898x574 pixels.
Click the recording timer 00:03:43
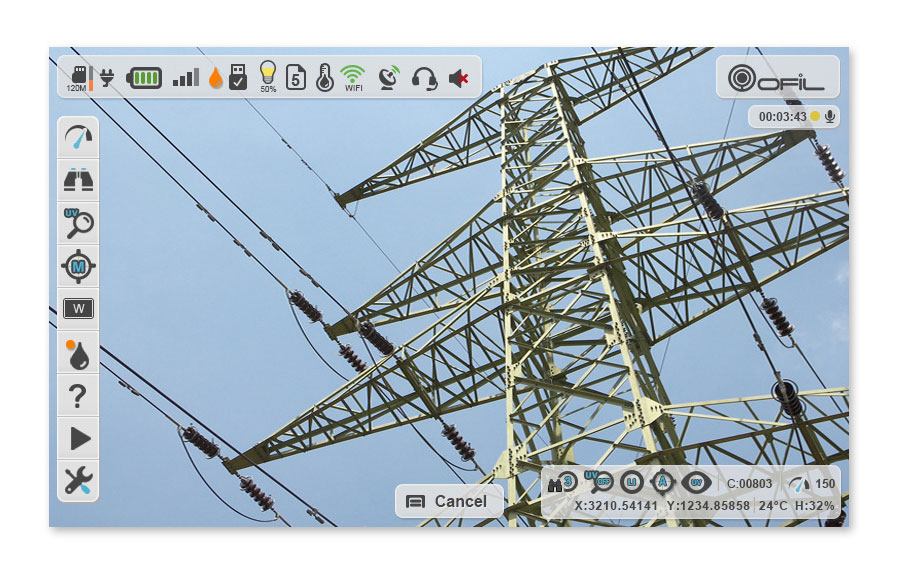pos(782,117)
